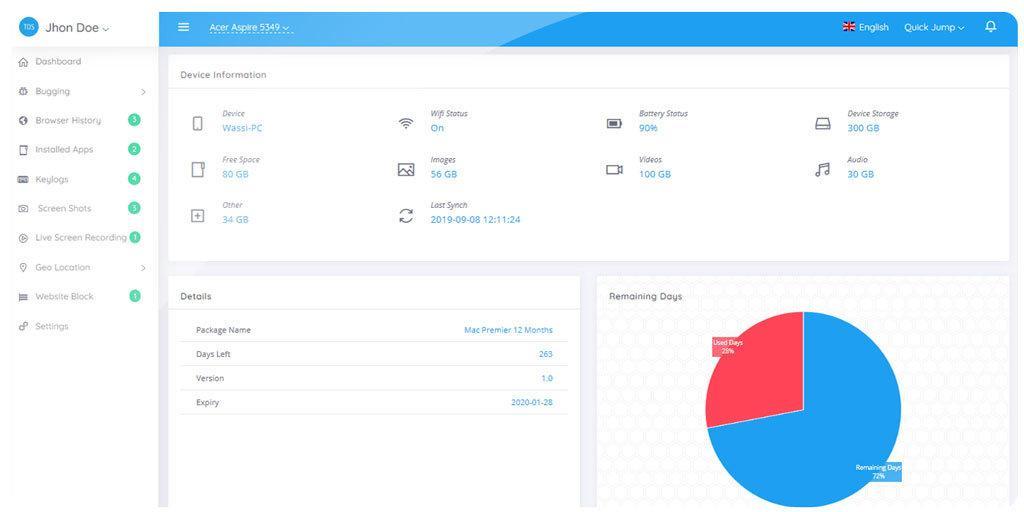Click the Device Storage drive icon
The image size is (1024, 512).
[822, 124]
